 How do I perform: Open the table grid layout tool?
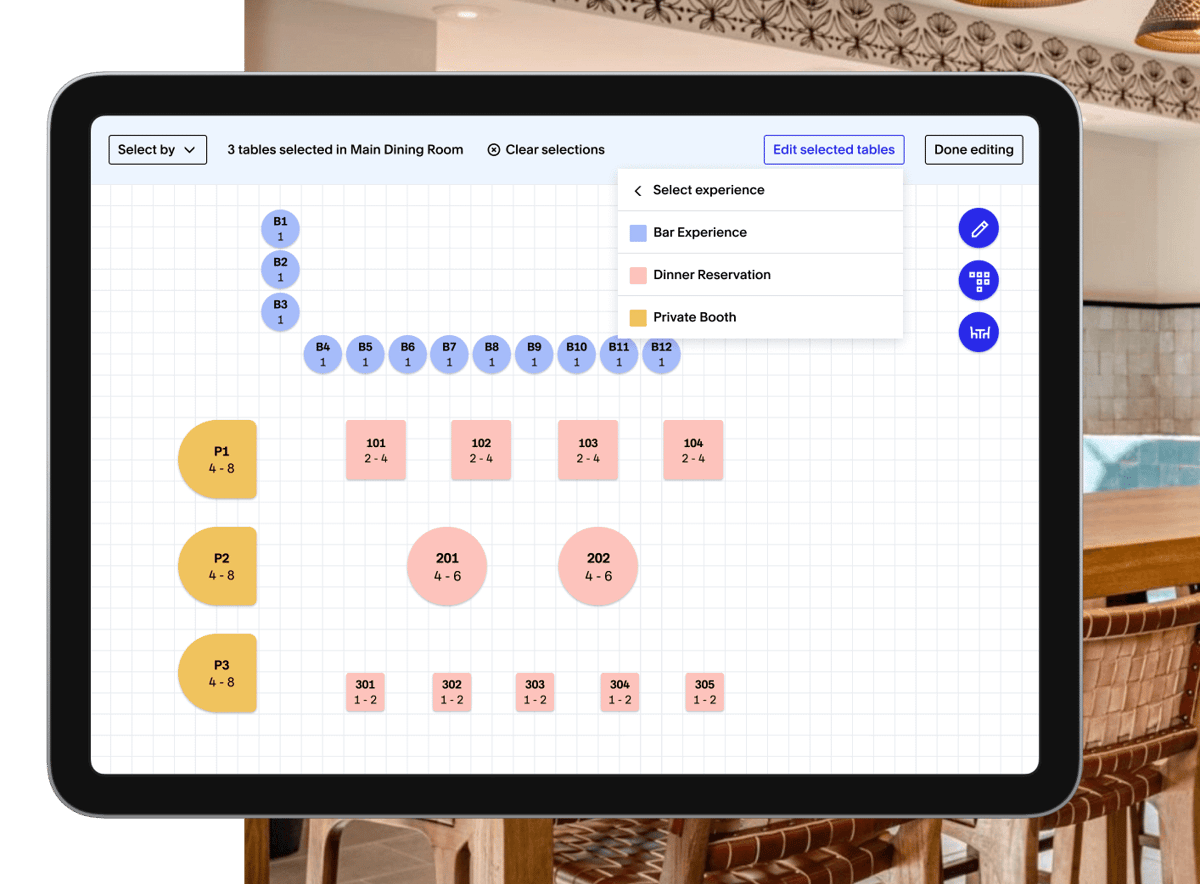[978, 280]
